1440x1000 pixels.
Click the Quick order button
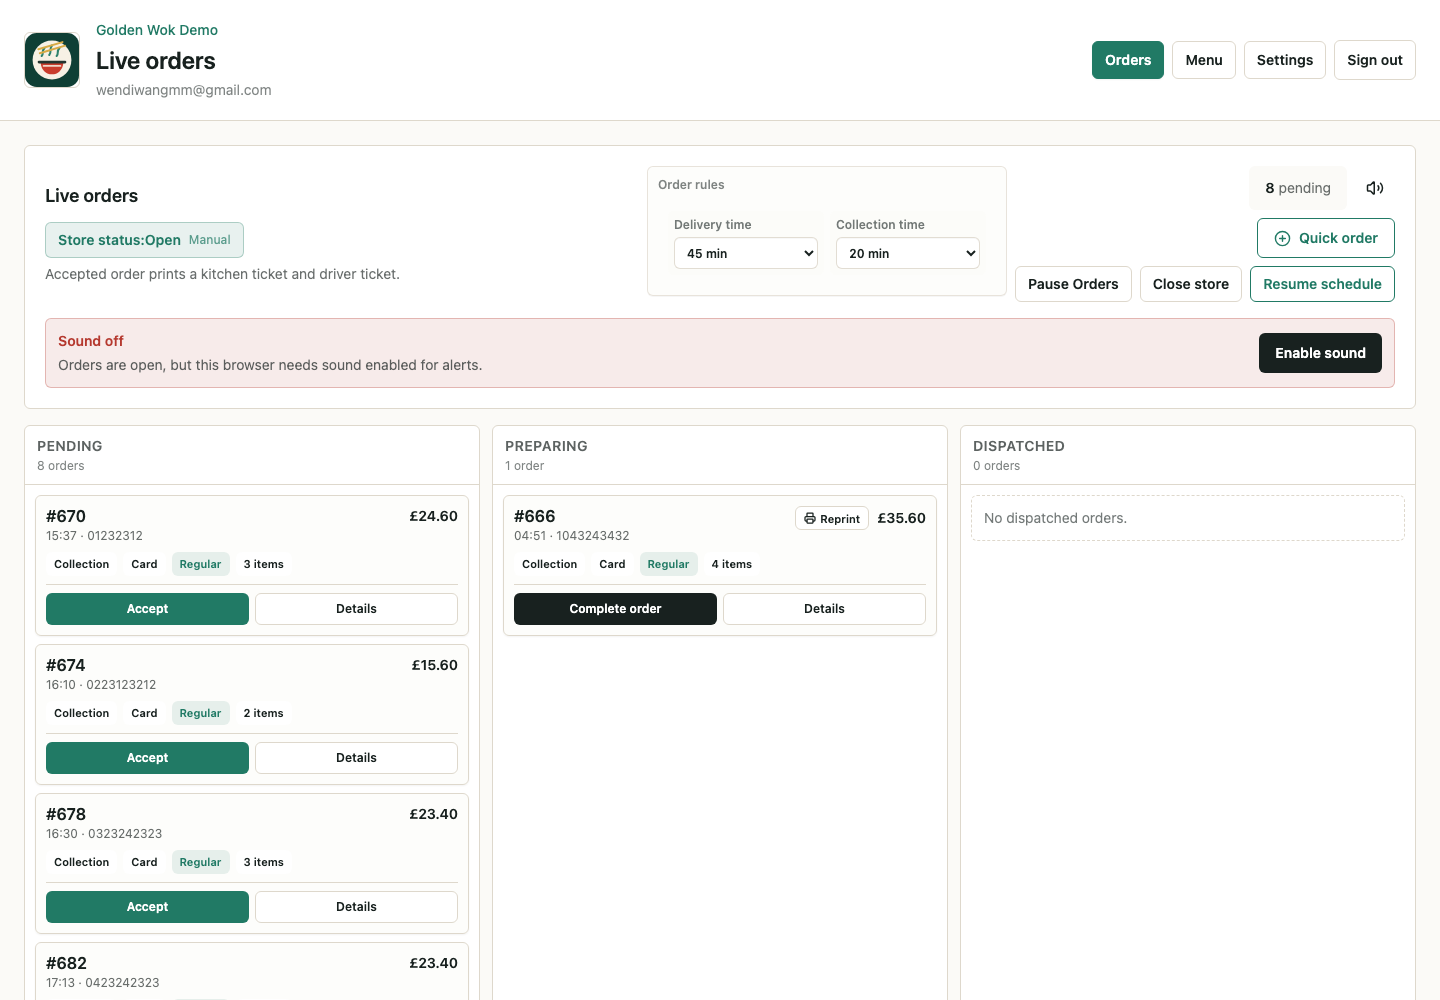1326,238
